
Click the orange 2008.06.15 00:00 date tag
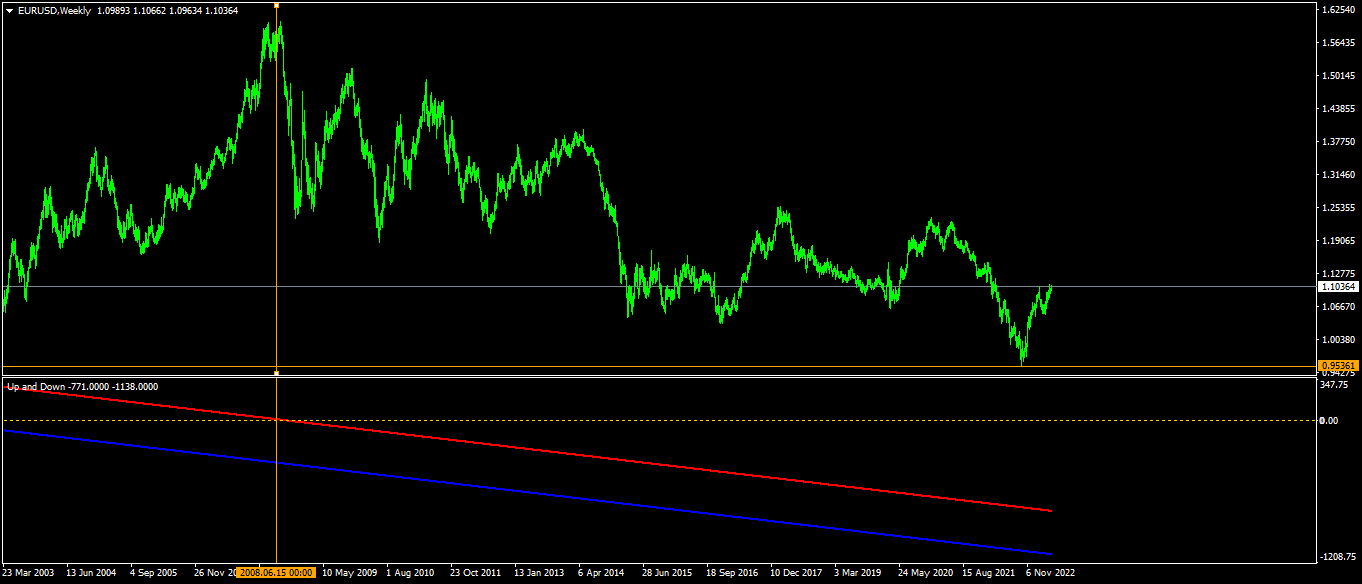pyautogui.click(x=276, y=573)
